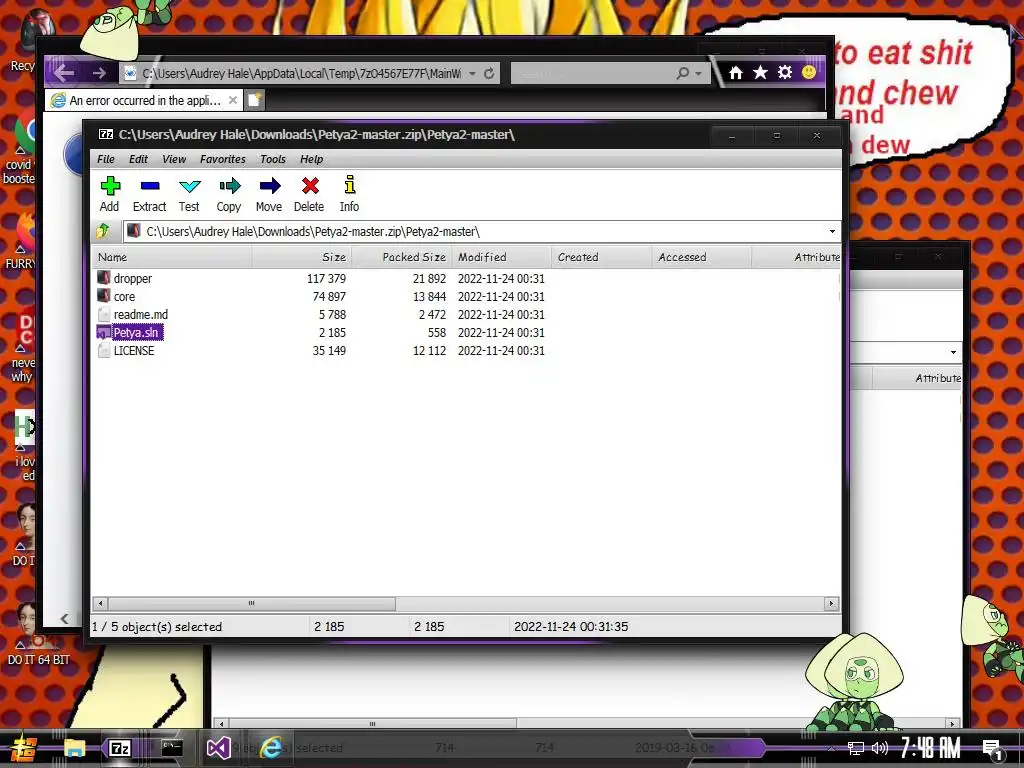Image resolution: width=1024 pixels, height=768 pixels.
Task: Open the notification center icon
Action: pos(993,750)
